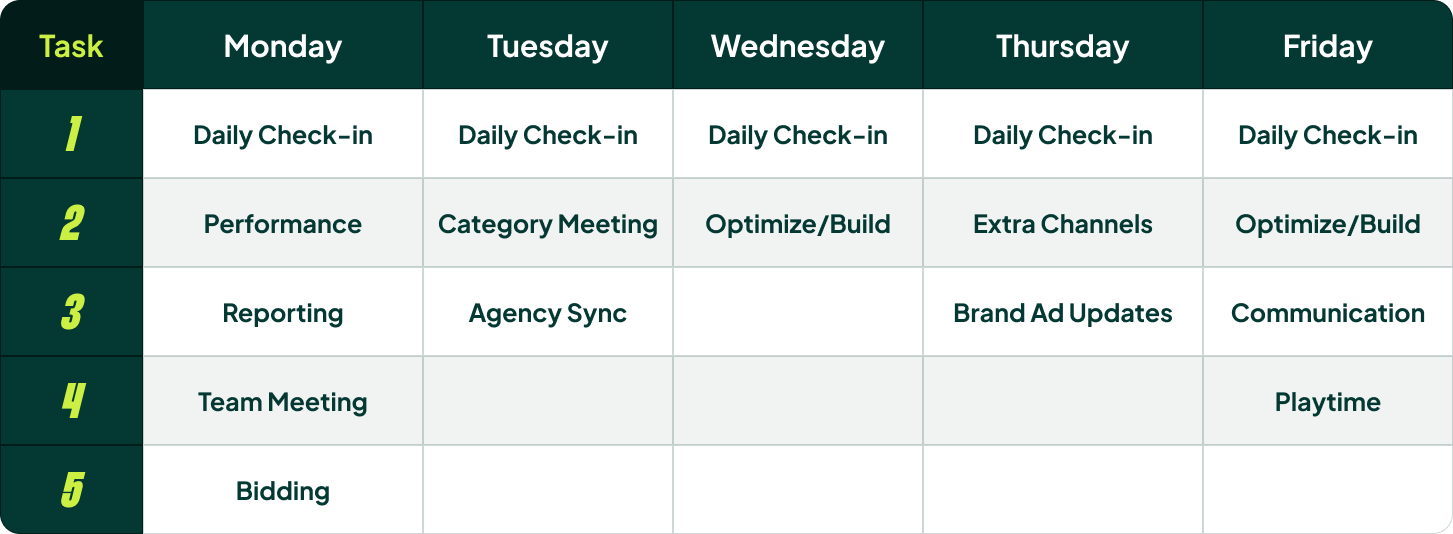Click the task number 3 row label
The image size is (1453, 534).
point(71,313)
